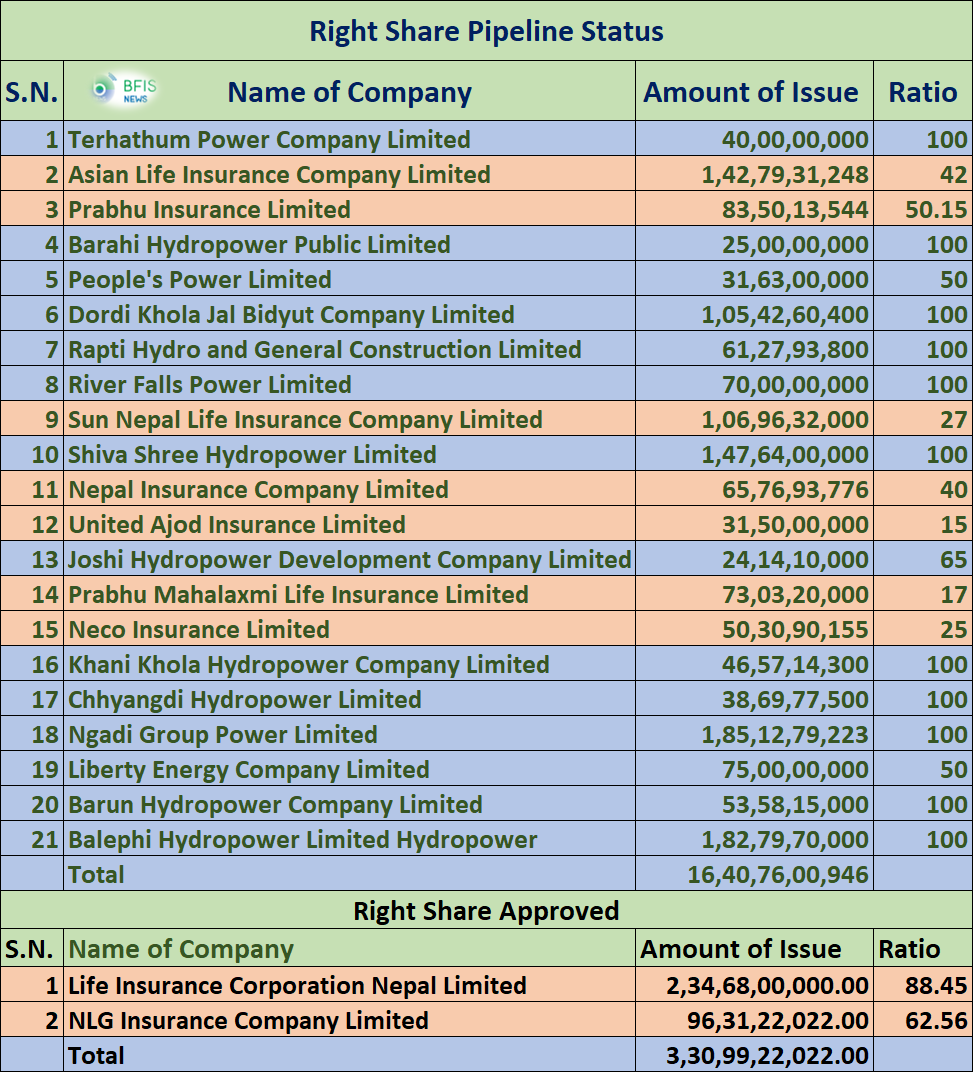This screenshot has width=974, height=1073.
Task: Select the amount 24,14,10,000
Action: [x=795, y=559]
